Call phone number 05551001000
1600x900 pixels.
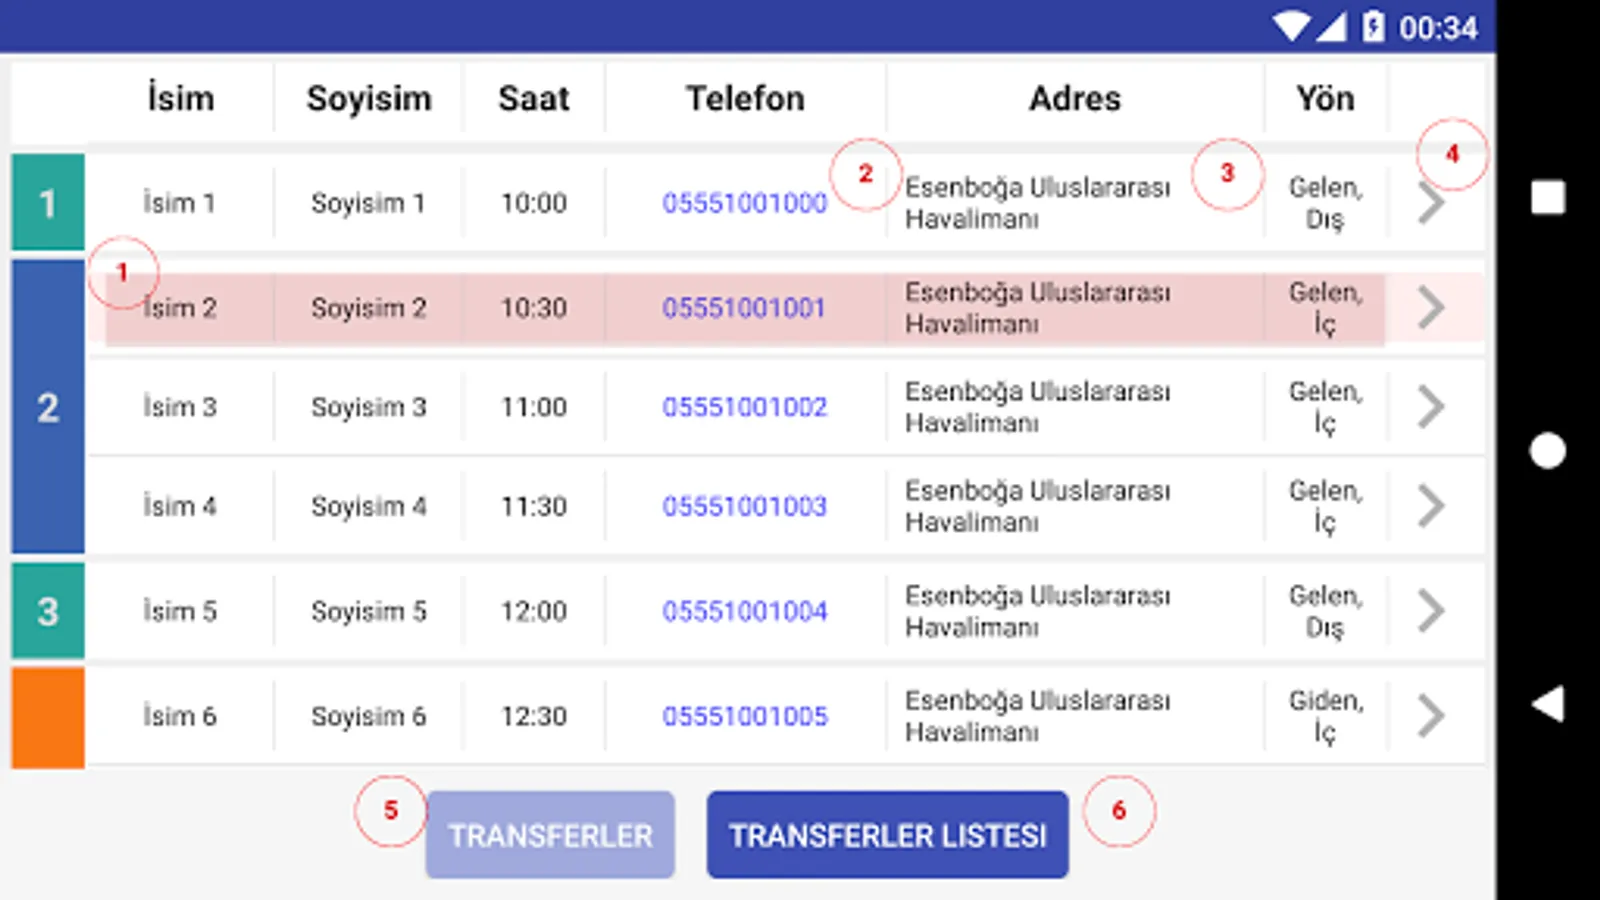point(744,203)
